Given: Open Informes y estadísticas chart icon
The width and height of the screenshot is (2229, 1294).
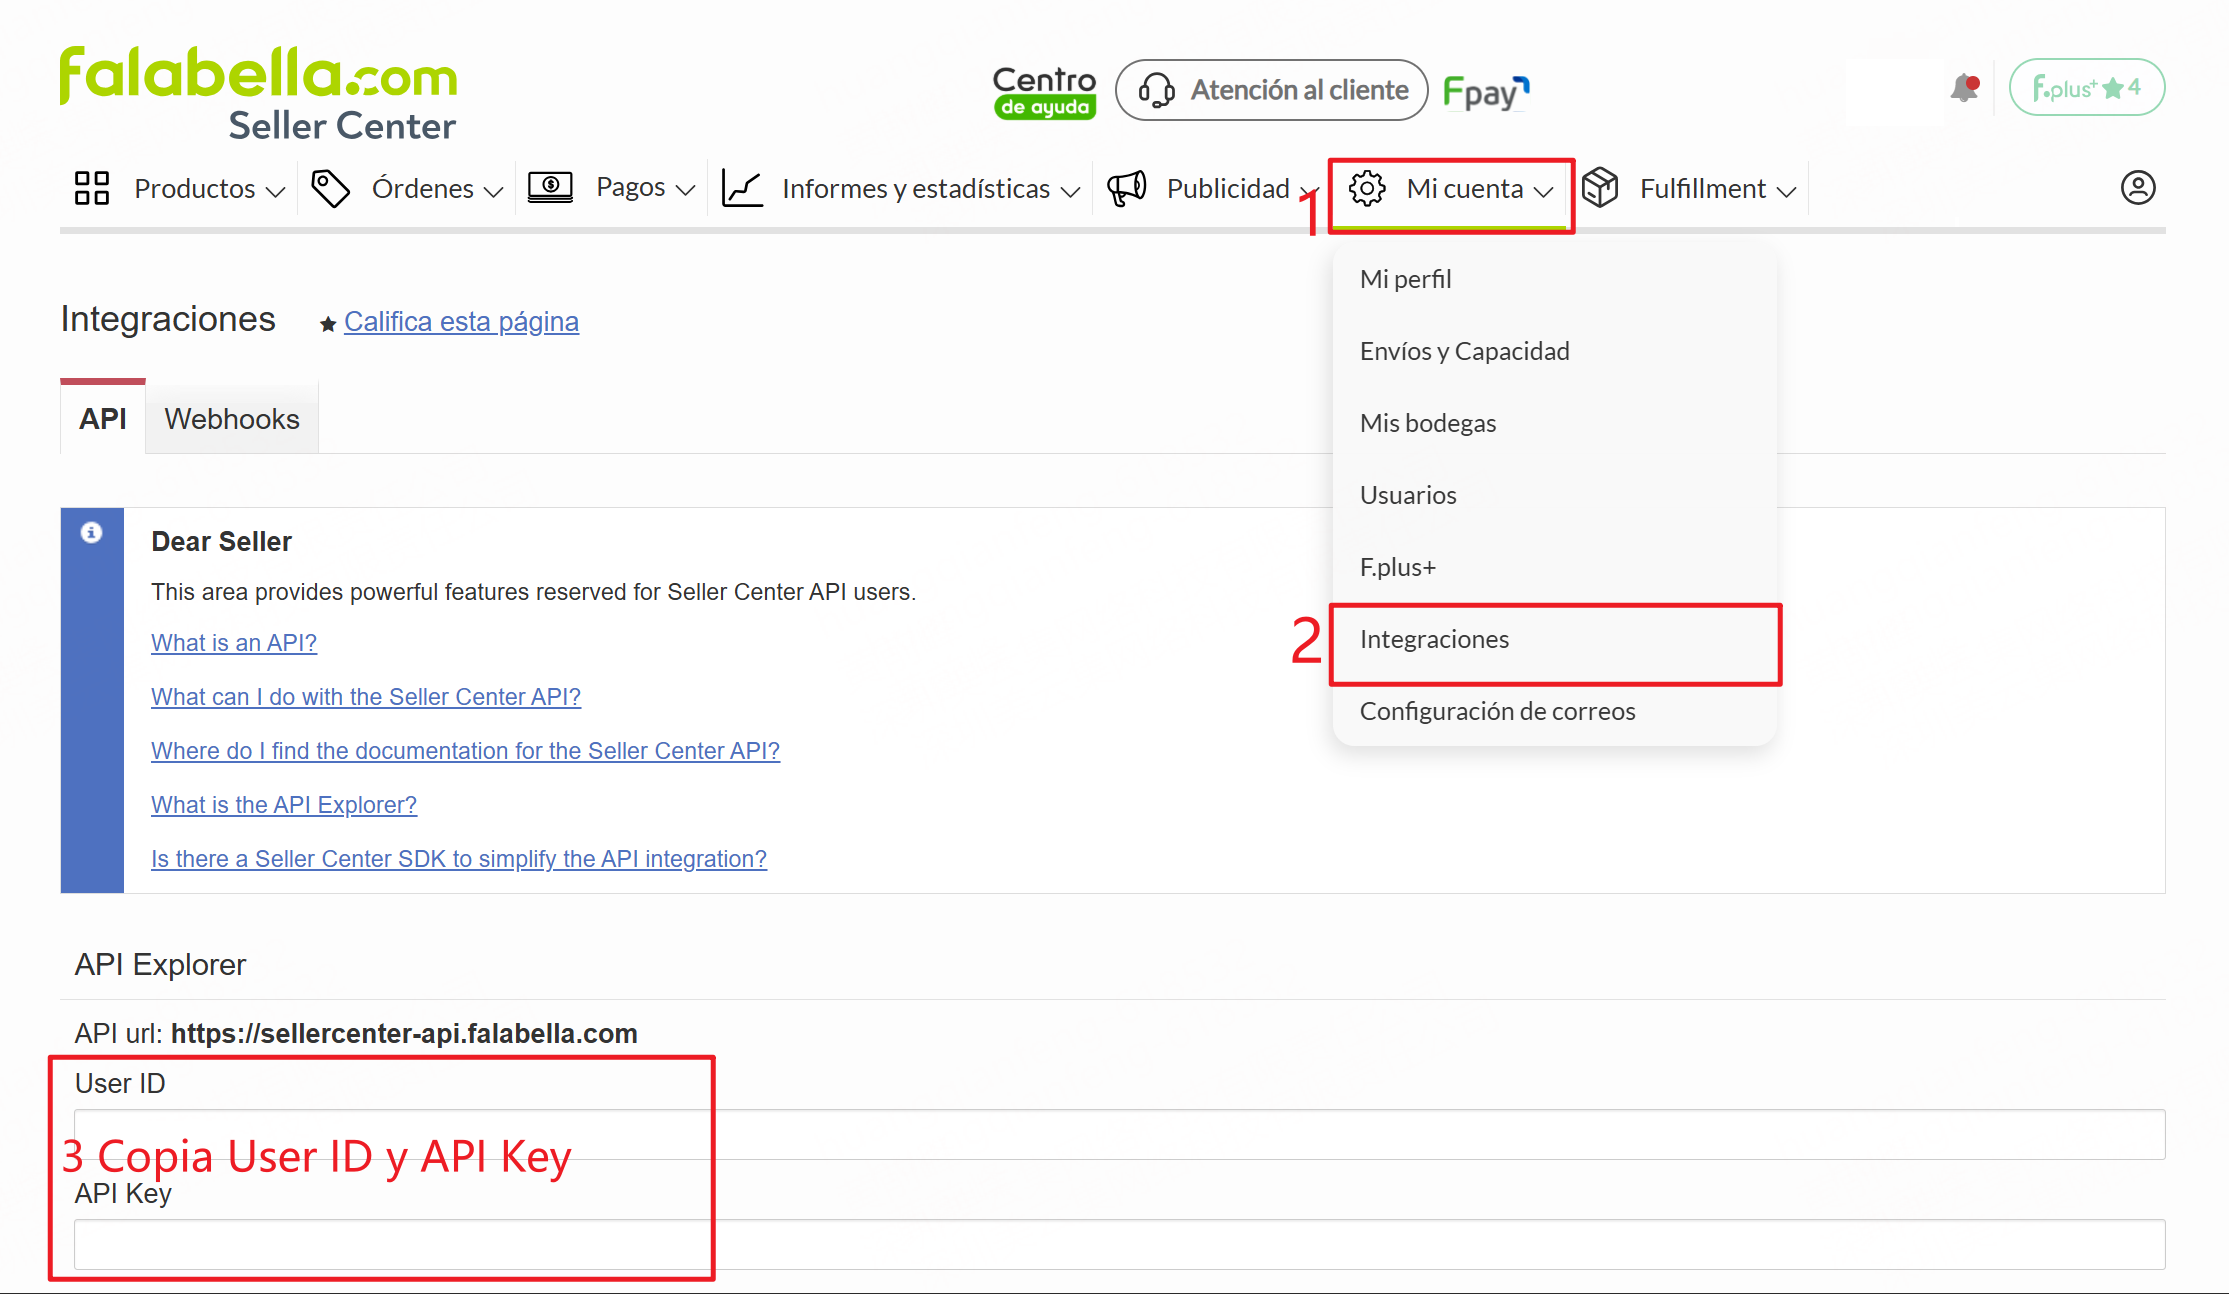Looking at the screenshot, I should click(x=742, y=187).
